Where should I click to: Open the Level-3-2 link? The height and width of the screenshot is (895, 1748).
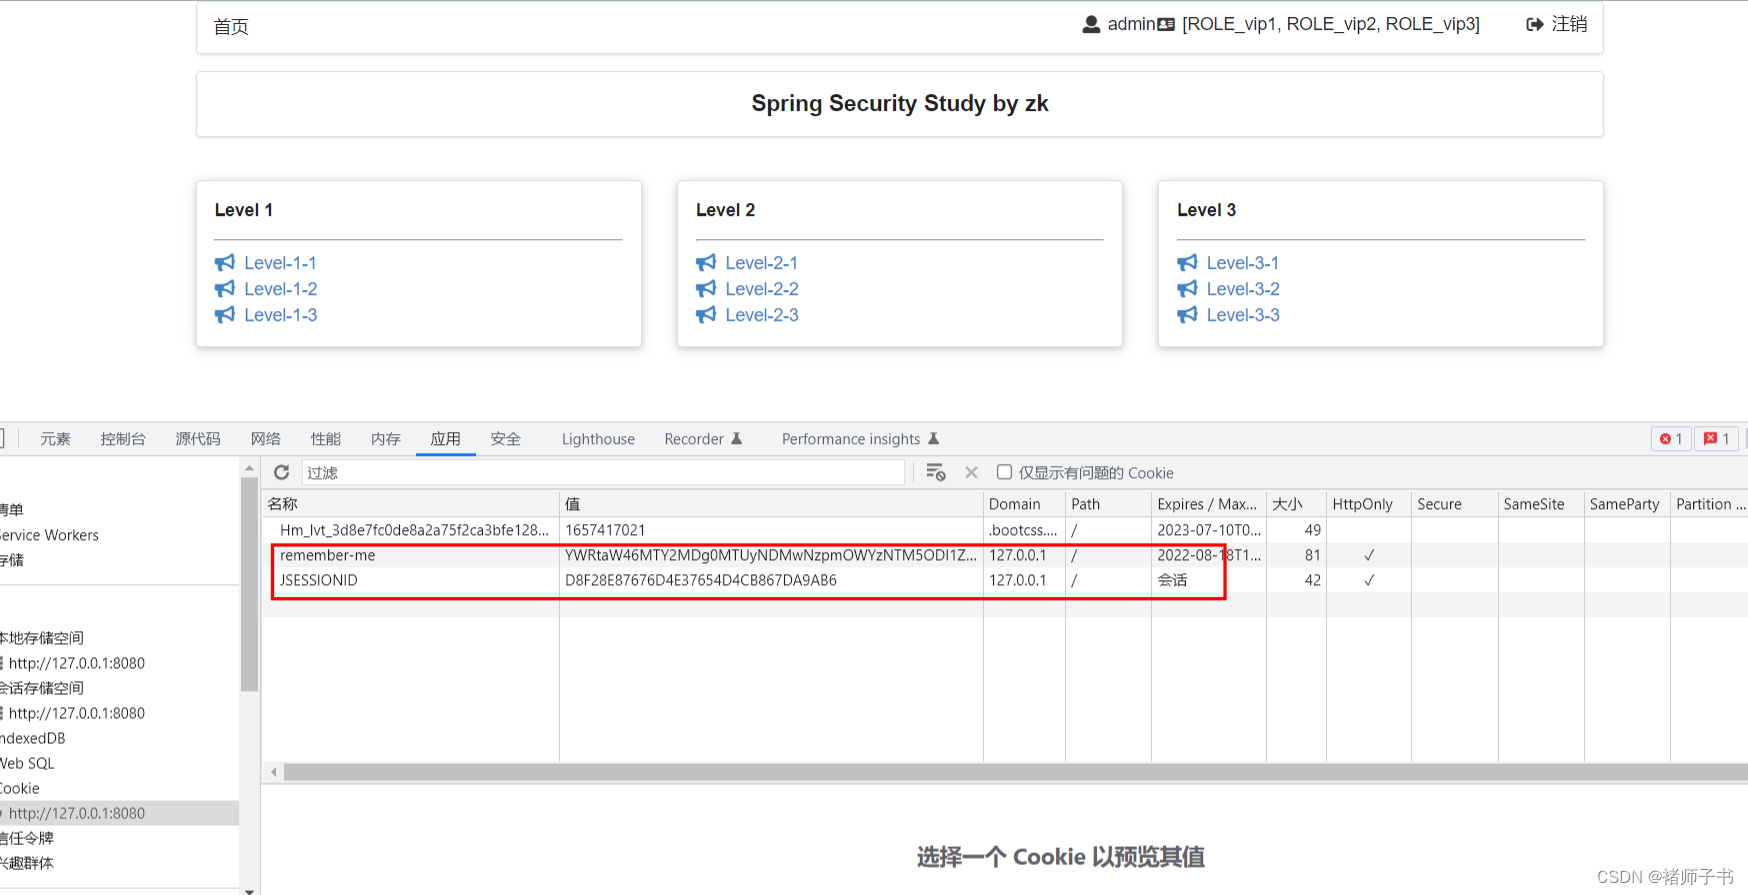[1243, 289]
